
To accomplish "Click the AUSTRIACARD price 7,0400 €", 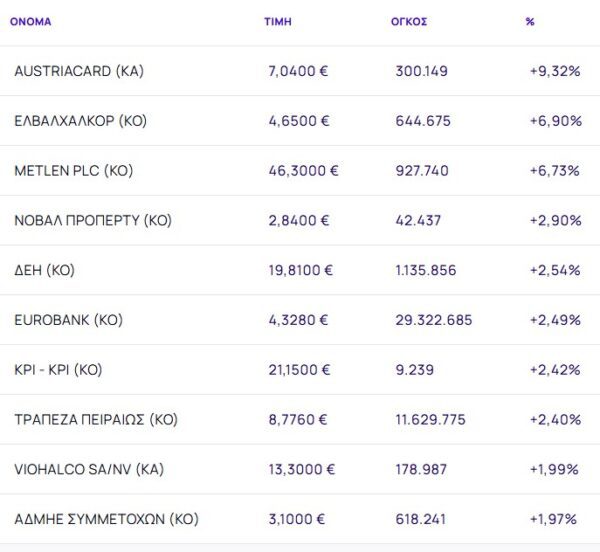I will pyautogui.click(x=299, y=71).
